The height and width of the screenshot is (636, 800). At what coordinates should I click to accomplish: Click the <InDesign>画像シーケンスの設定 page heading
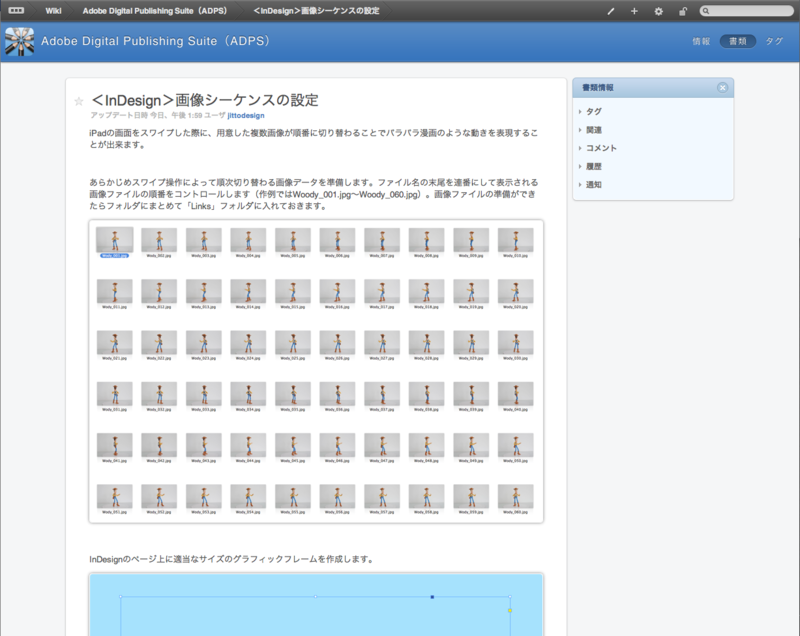[x=204, y=100]
